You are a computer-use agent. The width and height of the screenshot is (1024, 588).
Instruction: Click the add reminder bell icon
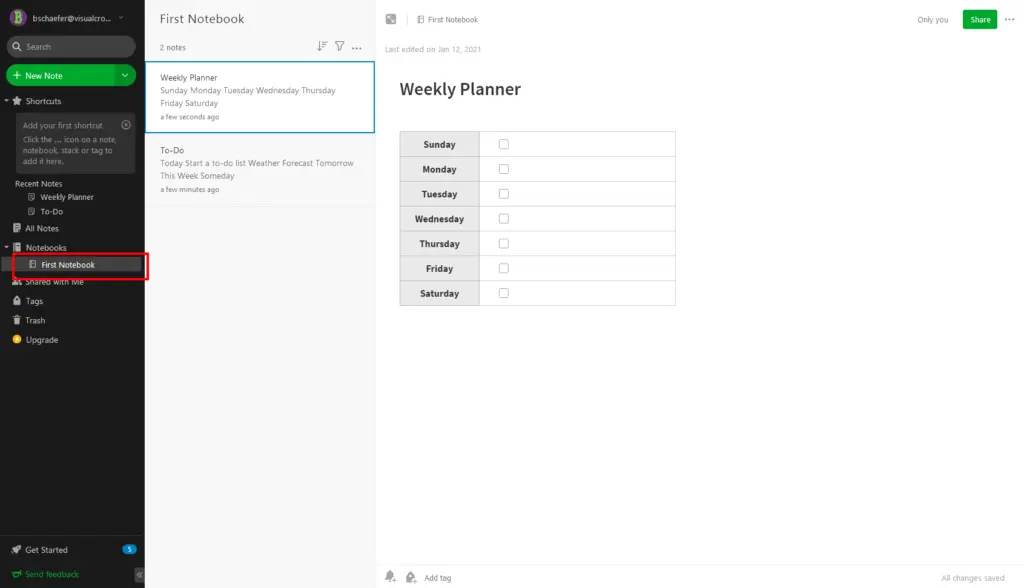click(x=391, y=577)
